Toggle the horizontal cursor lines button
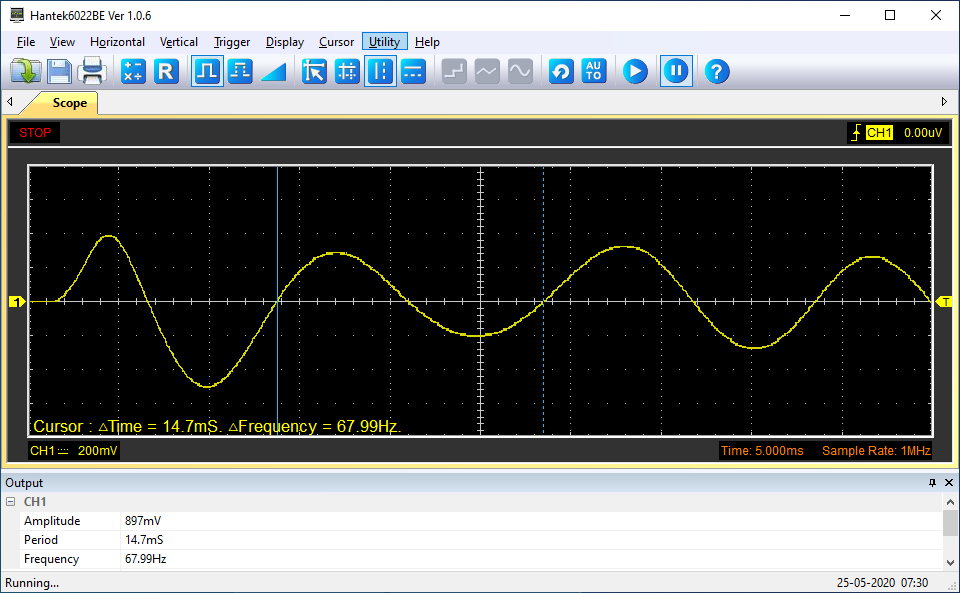Image resolution: width=960 pixels, height=593 pixels. point(413,71)
